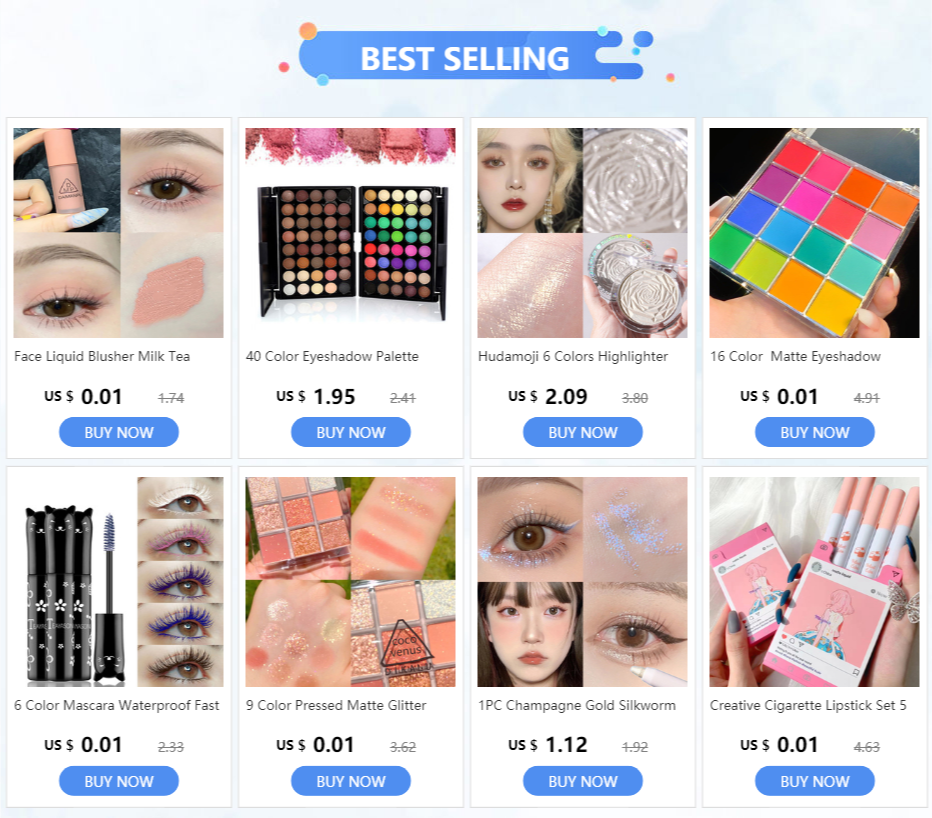Buy the Creative Cigarette Lipstick Set

point(815,781)
